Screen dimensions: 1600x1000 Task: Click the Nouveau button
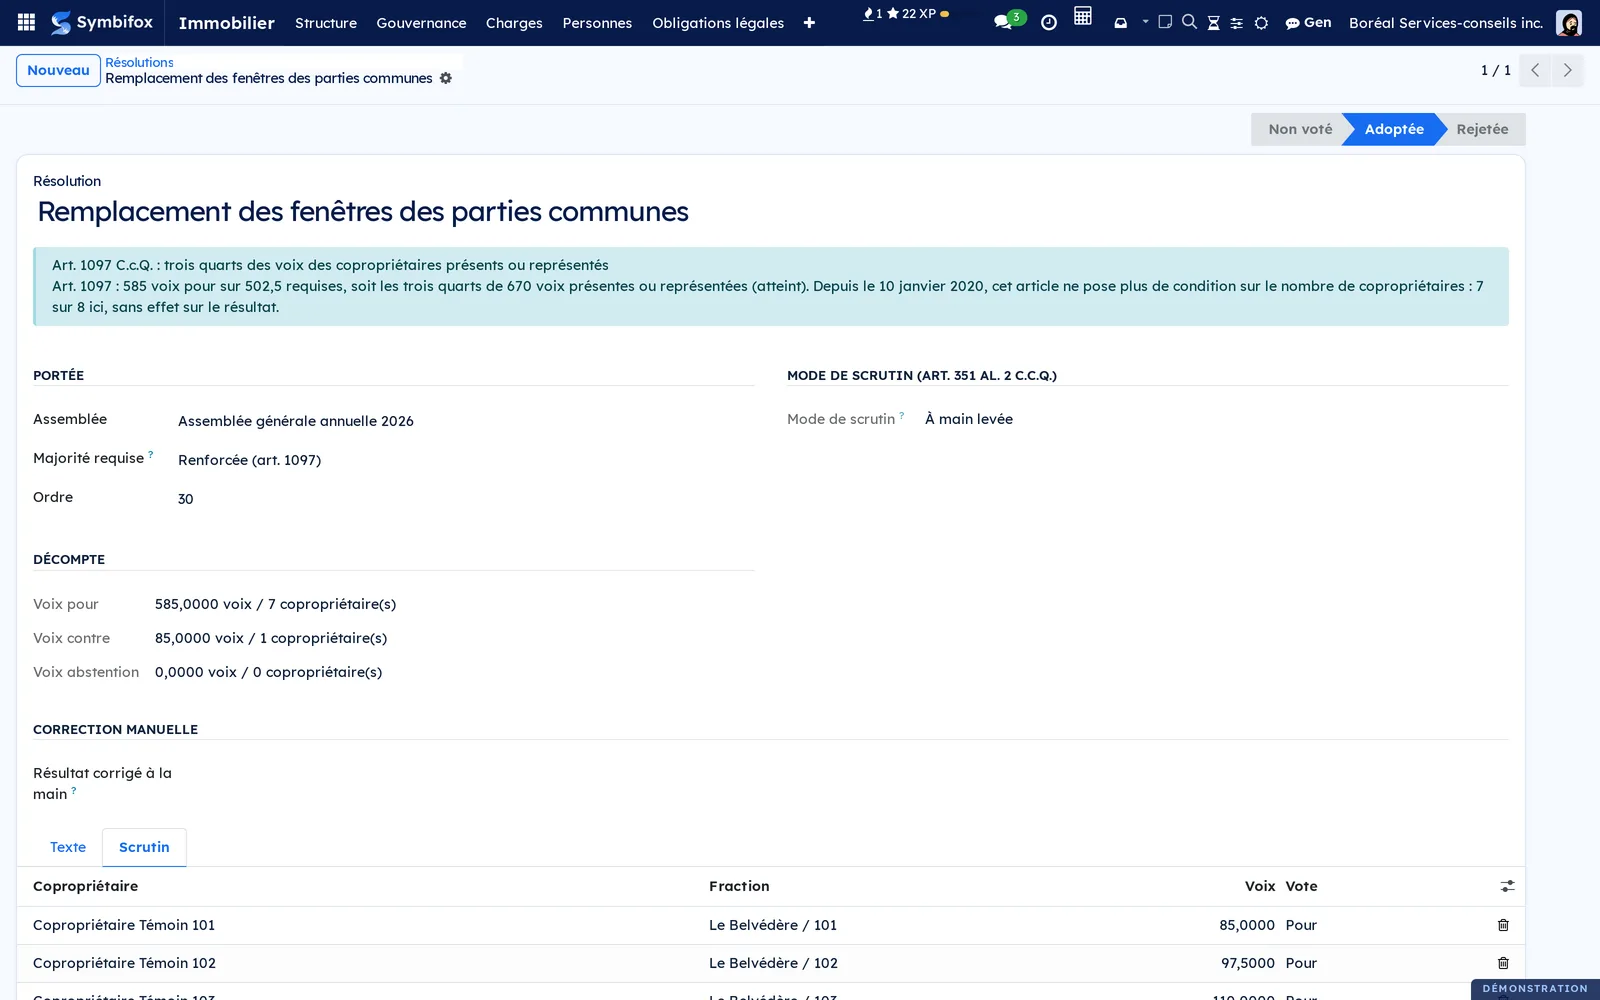click(58, 70)
